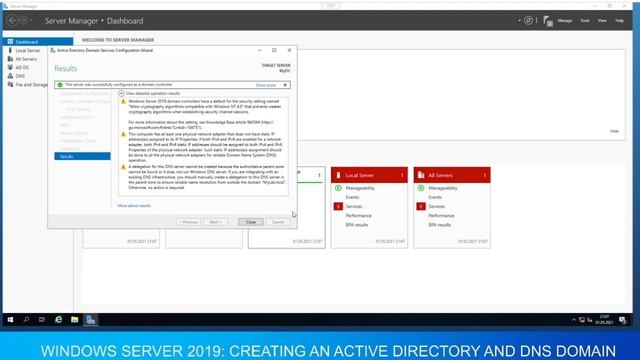Open DNS in left navigation
This screenshot has height=360, width=640.
(x=20, y=76)
